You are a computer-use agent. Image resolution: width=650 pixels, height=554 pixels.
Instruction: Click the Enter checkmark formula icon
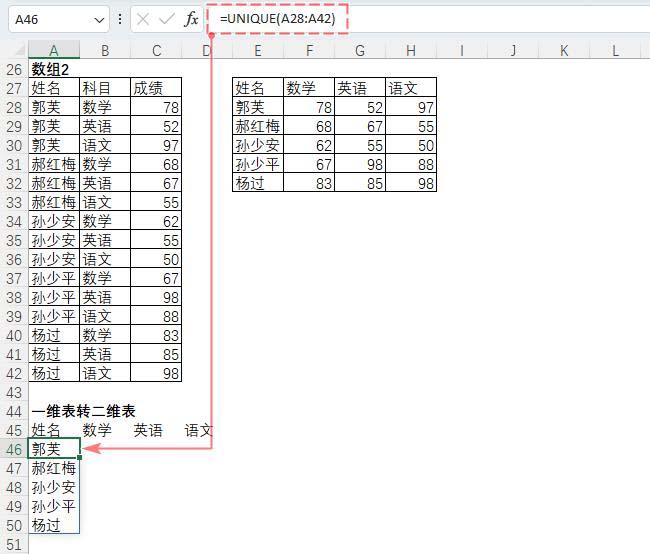point(166,19)
